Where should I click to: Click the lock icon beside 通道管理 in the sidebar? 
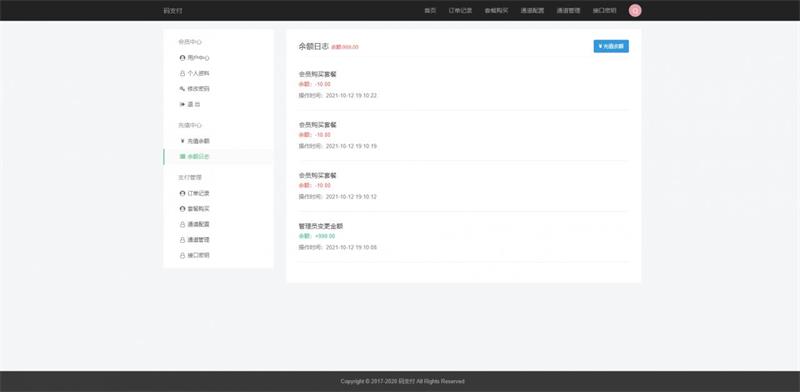pos(182,240)
